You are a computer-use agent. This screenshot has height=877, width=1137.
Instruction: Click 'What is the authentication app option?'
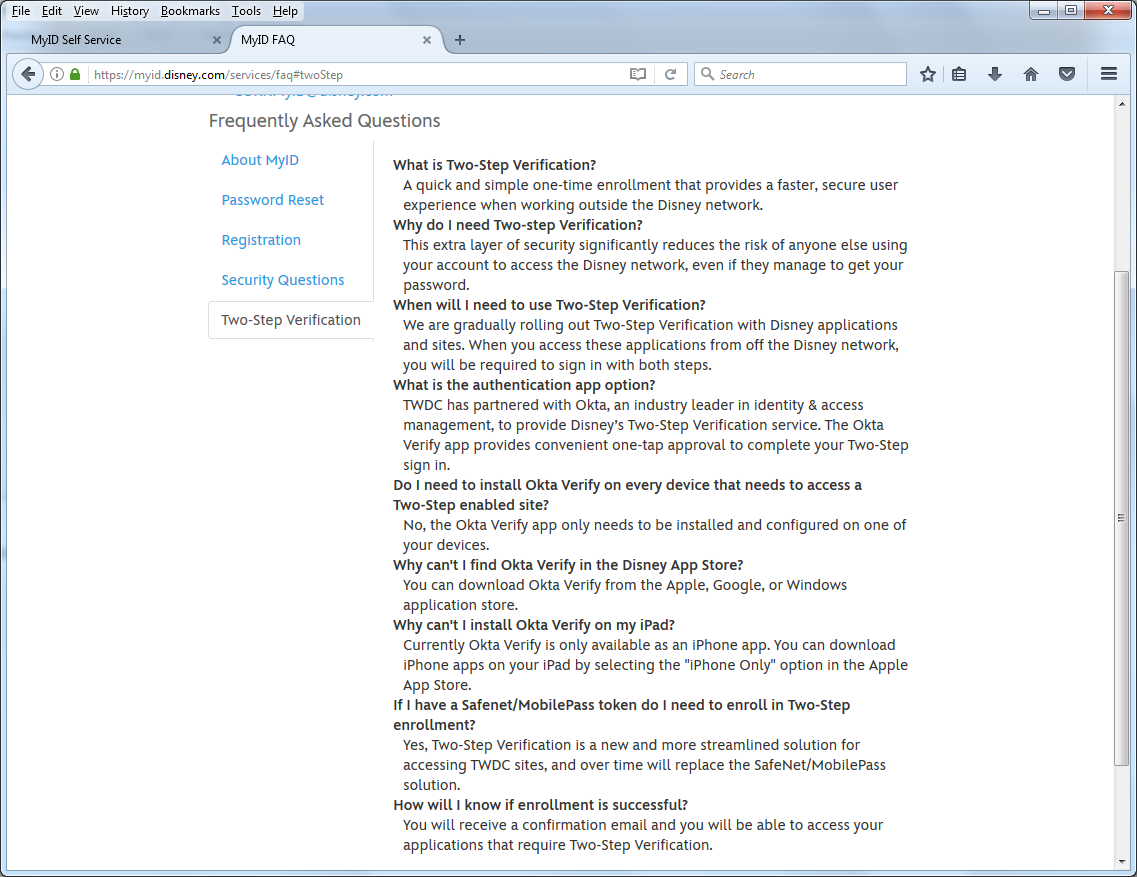click(524, 385)
